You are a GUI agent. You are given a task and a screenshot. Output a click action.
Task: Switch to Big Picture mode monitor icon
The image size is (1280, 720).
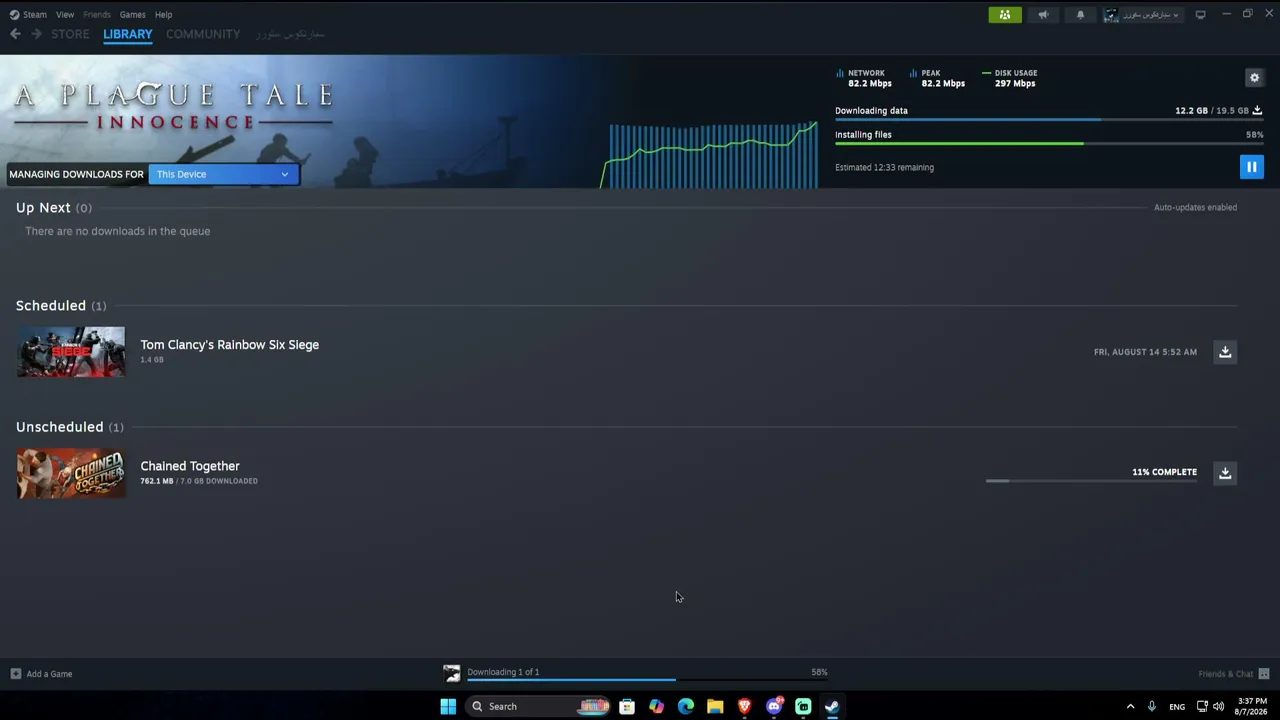pos(1200,14)
